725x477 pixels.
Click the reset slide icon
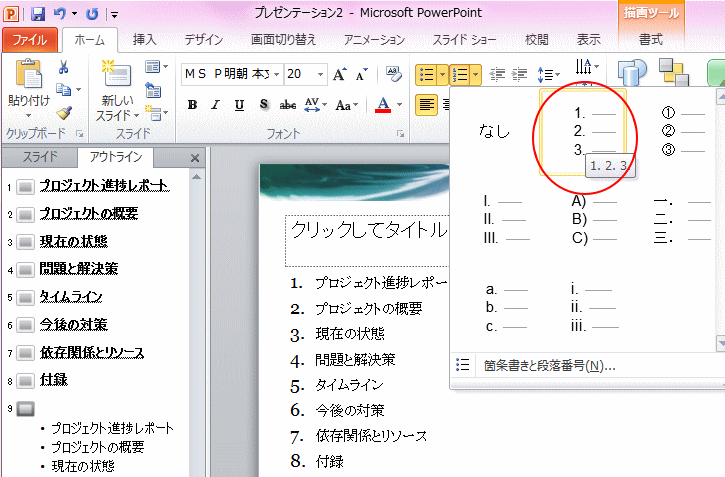click(153, 90)
